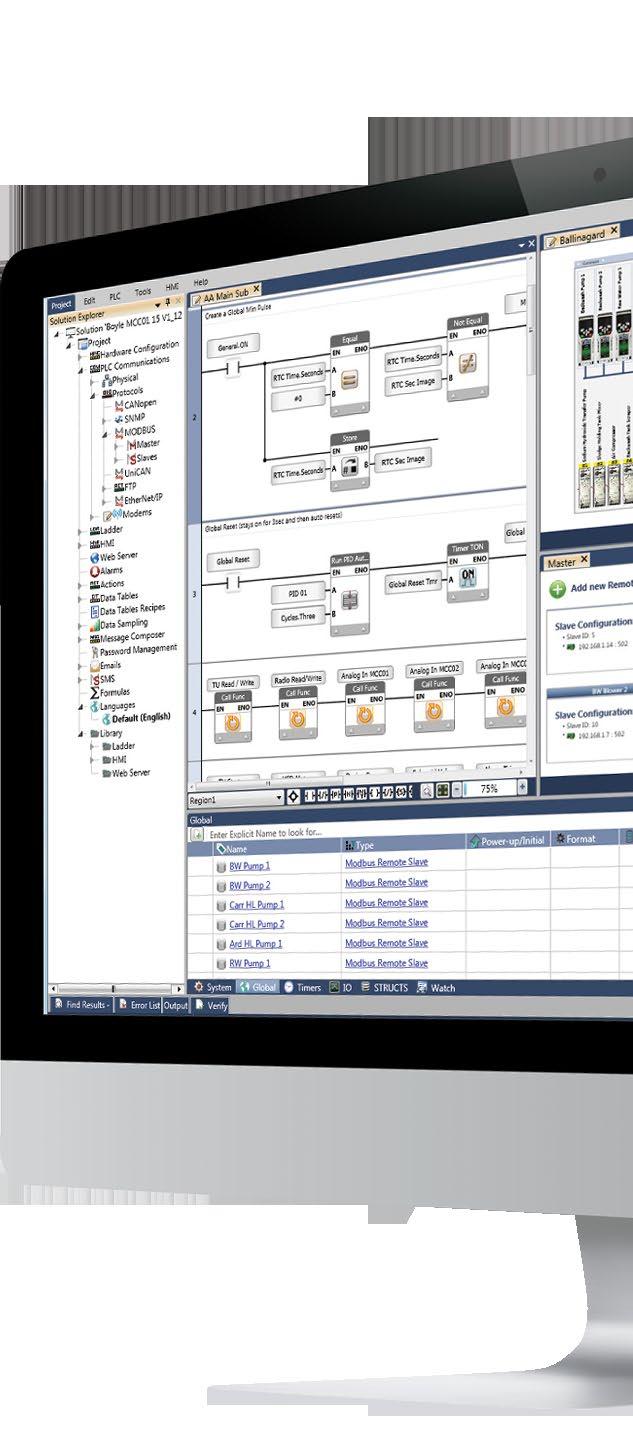Viewport: 633px width, 1431px height.
Task: Open the editor tab list dropdown arrow
Action: click(521, 245)
